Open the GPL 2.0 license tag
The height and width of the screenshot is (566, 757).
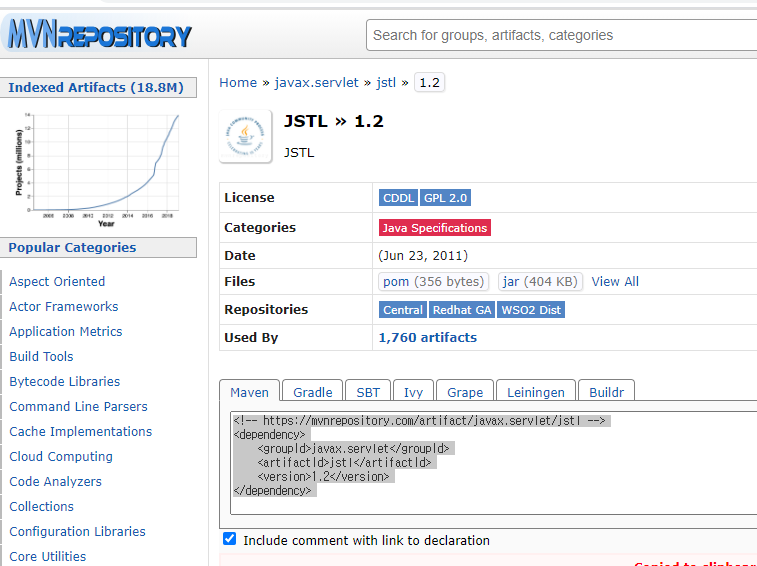pyautogui.click(x=445, y=198)
